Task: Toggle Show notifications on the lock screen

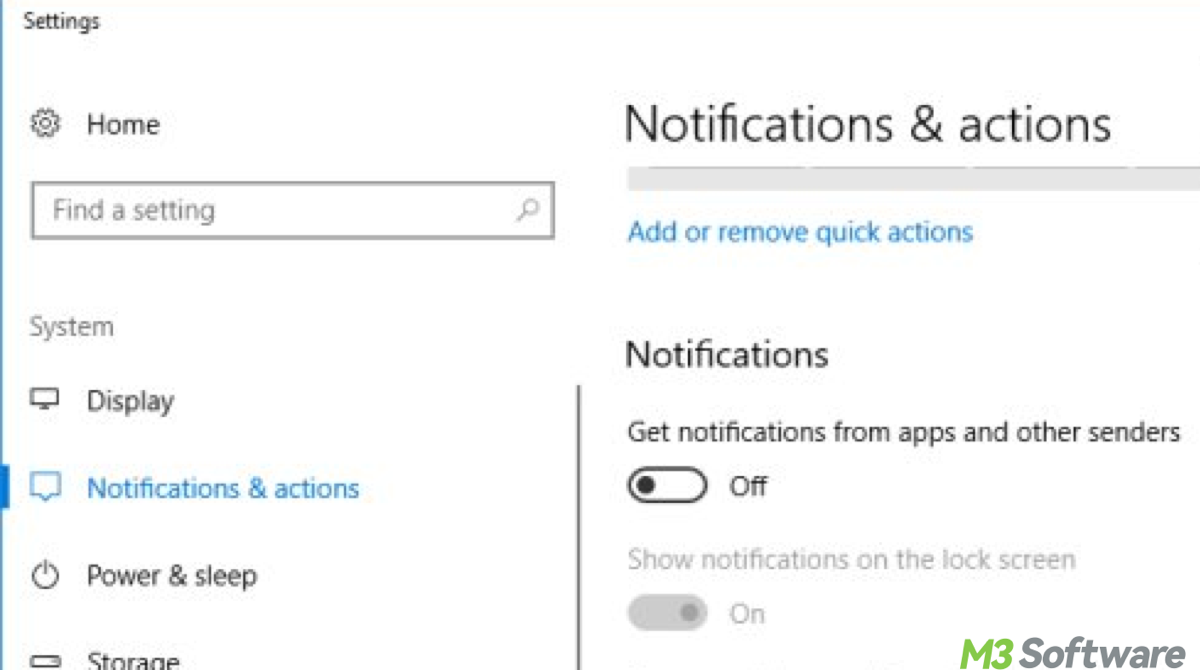Action: point(667,613)
